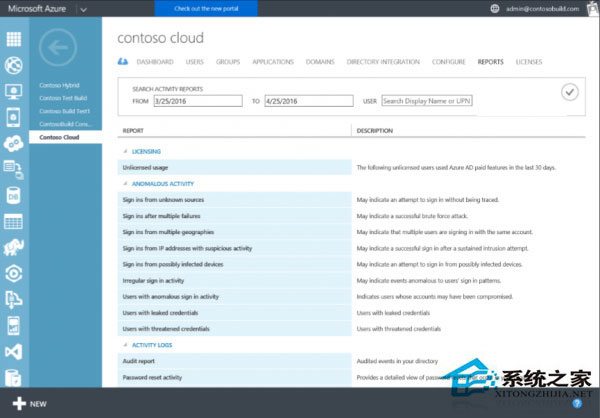Collapse the ANOMALOUS ACTIVITY section

[125, 184]
